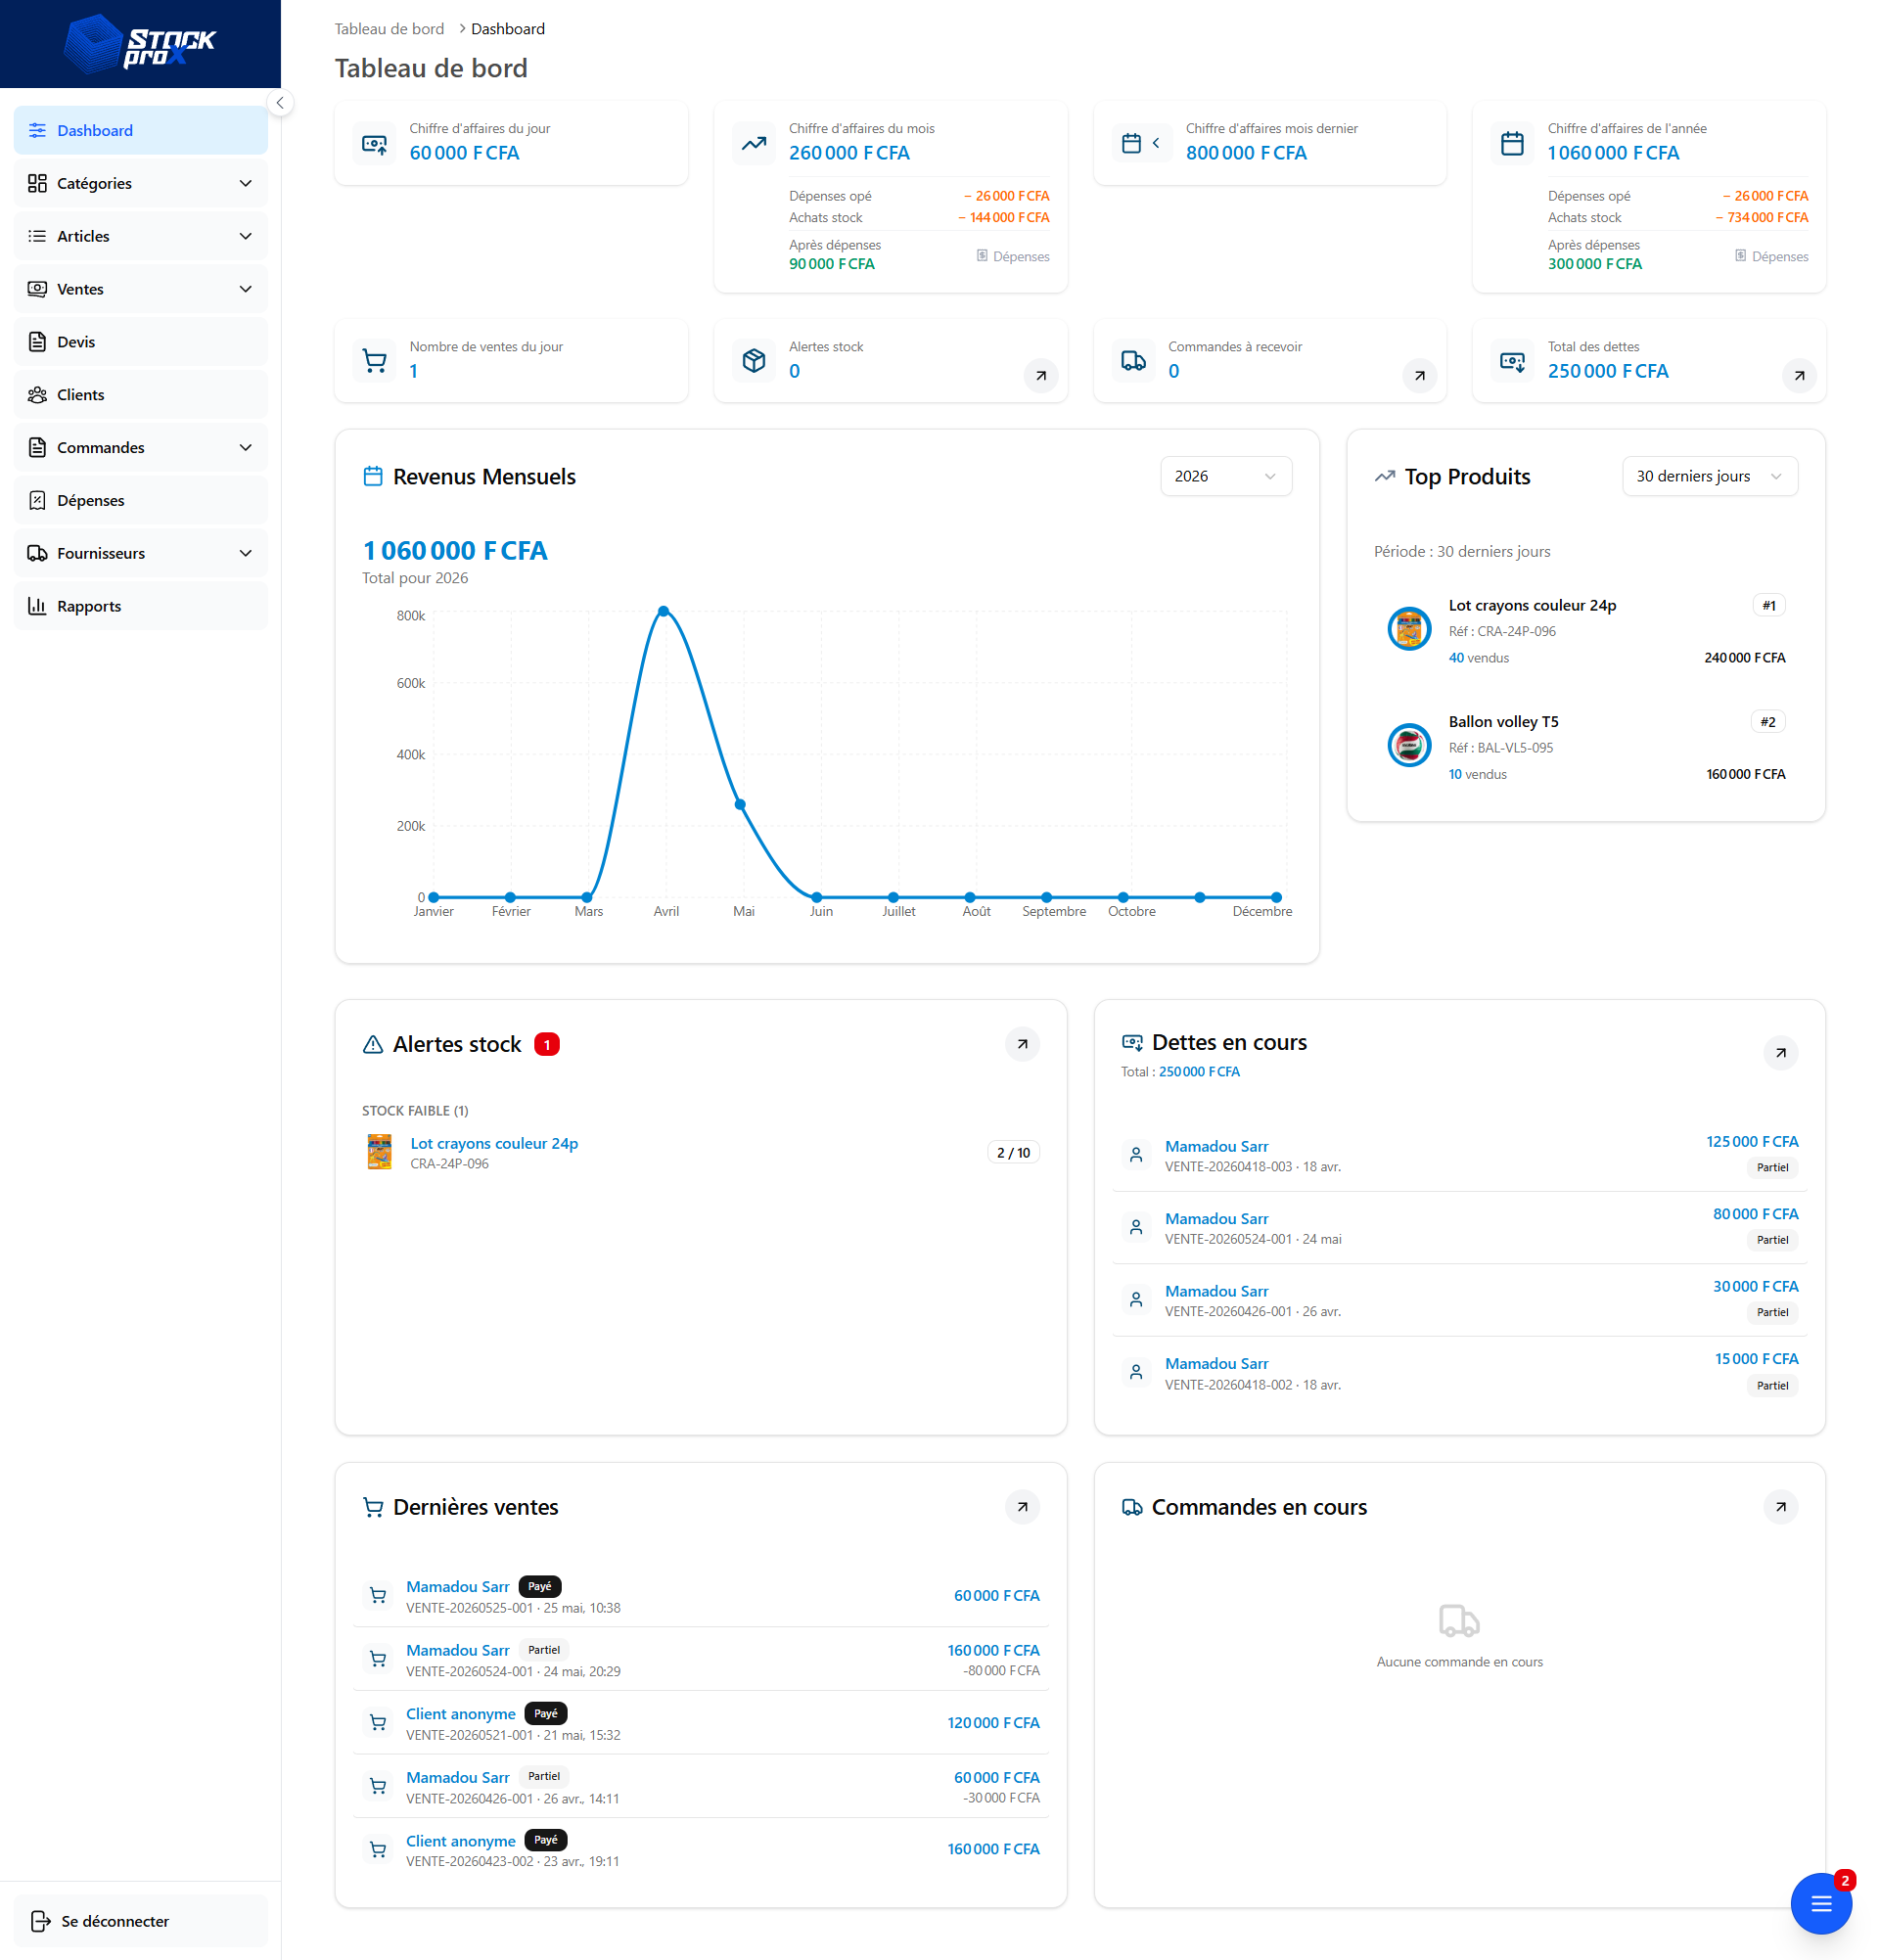
Task: Click the Articles list icon
Action: [x=37, y=236]
